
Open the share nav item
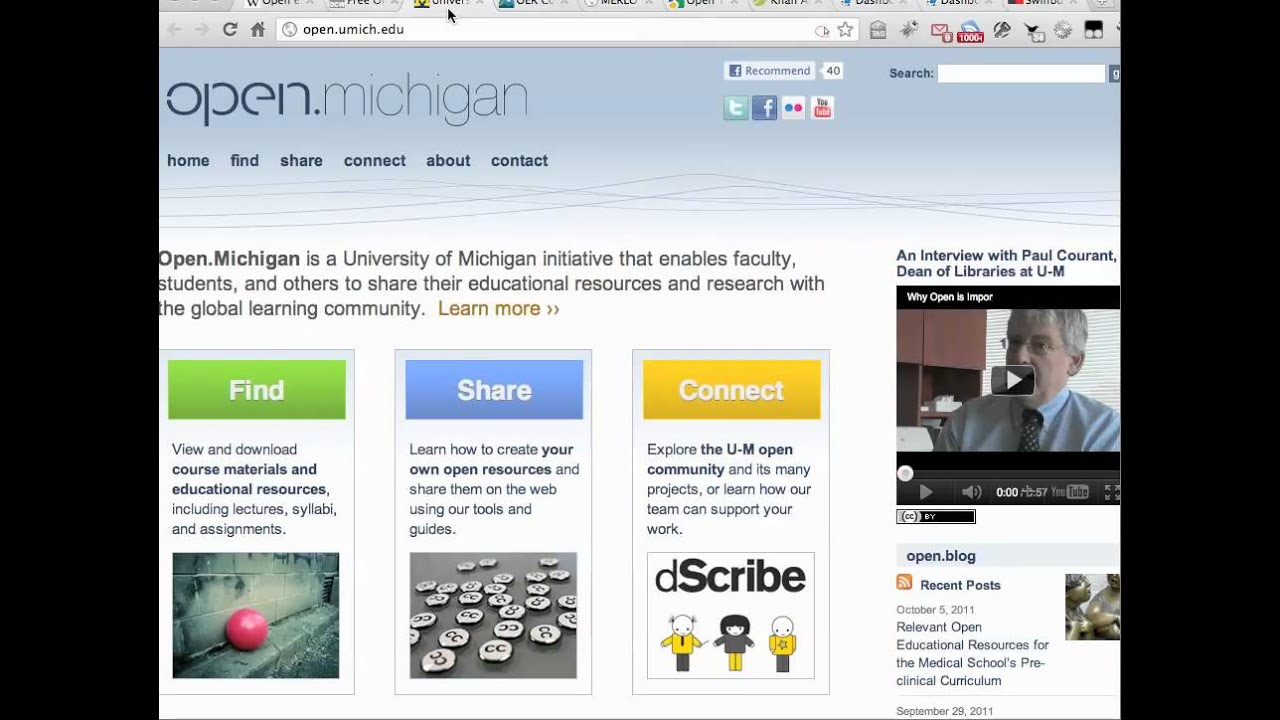[301, 160]
